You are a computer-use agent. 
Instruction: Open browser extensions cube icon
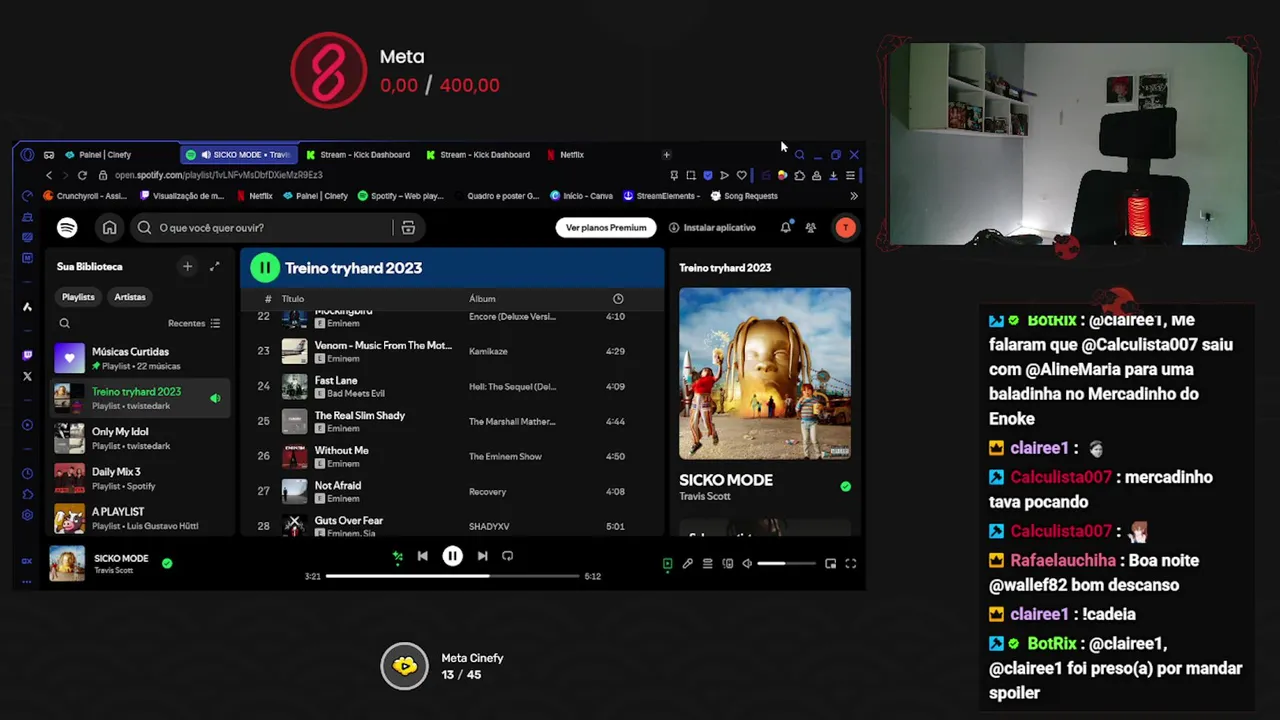click(799, 176)
